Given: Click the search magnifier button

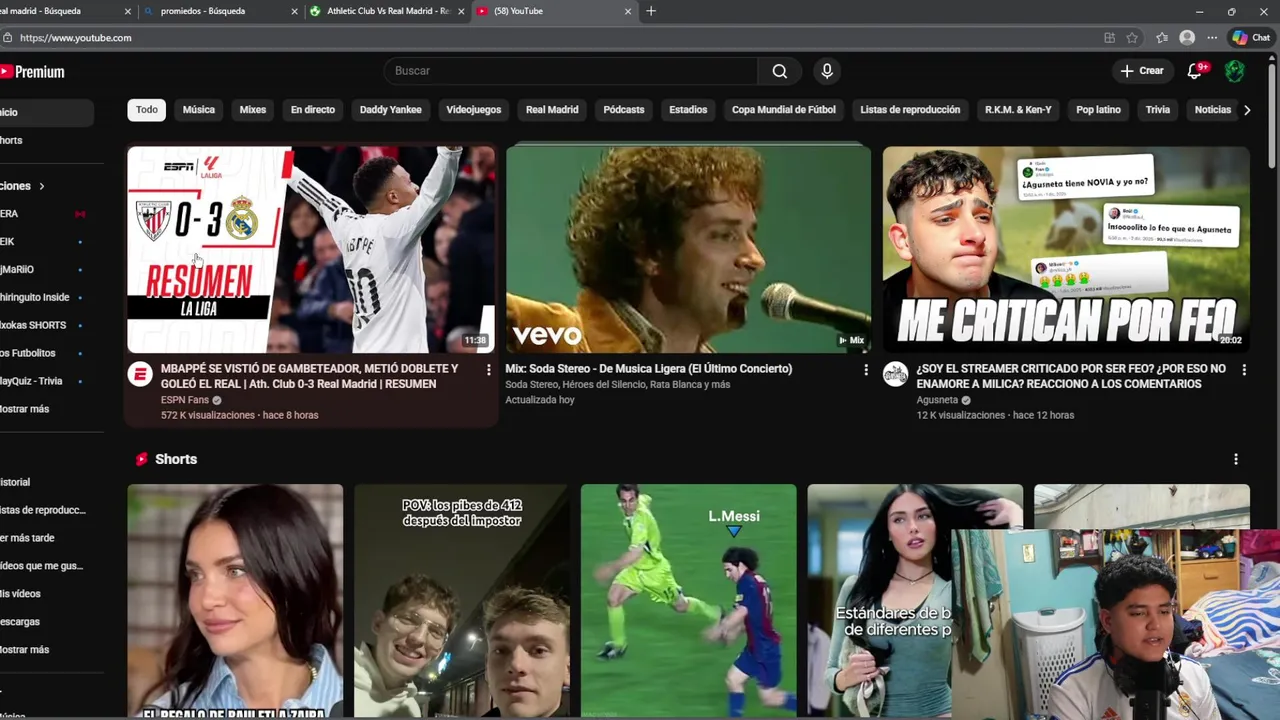Looking at the screenshot, I should 779,71.
